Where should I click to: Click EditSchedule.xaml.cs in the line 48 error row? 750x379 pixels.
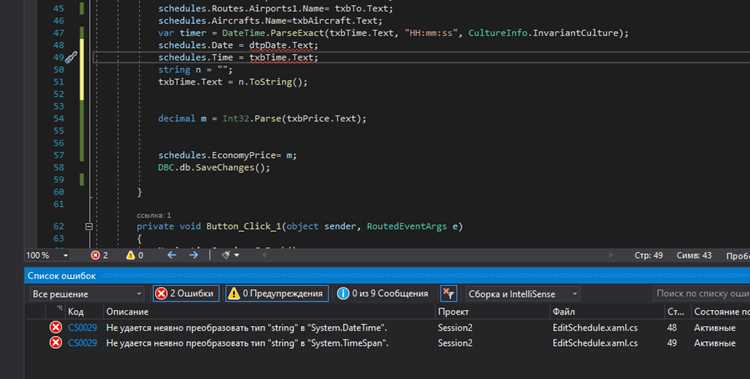595,328
